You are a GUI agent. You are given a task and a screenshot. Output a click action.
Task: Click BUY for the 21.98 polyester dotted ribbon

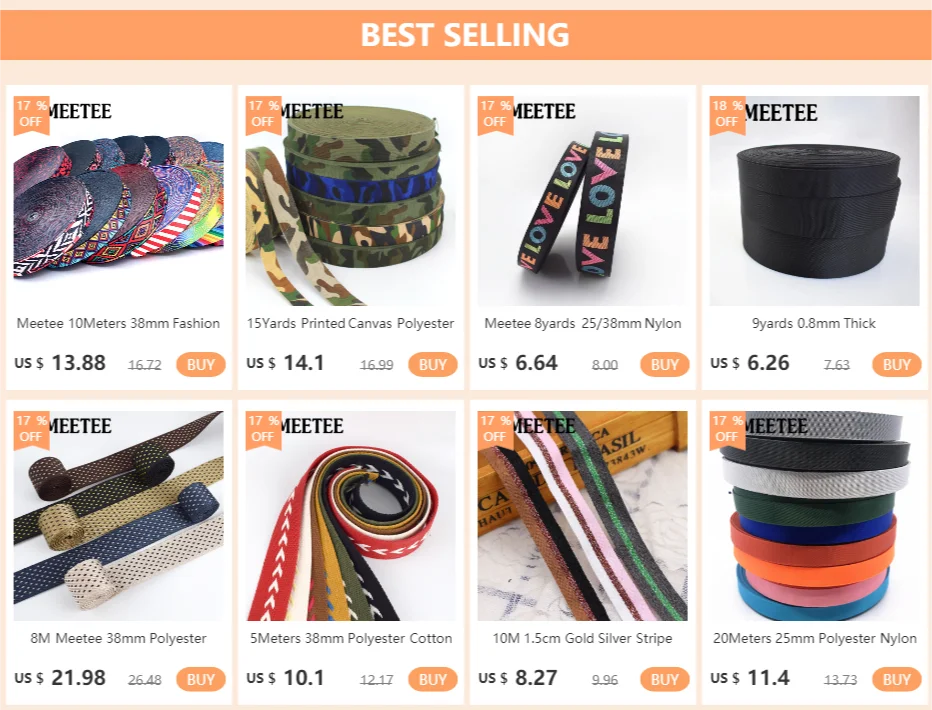(201, 679)
